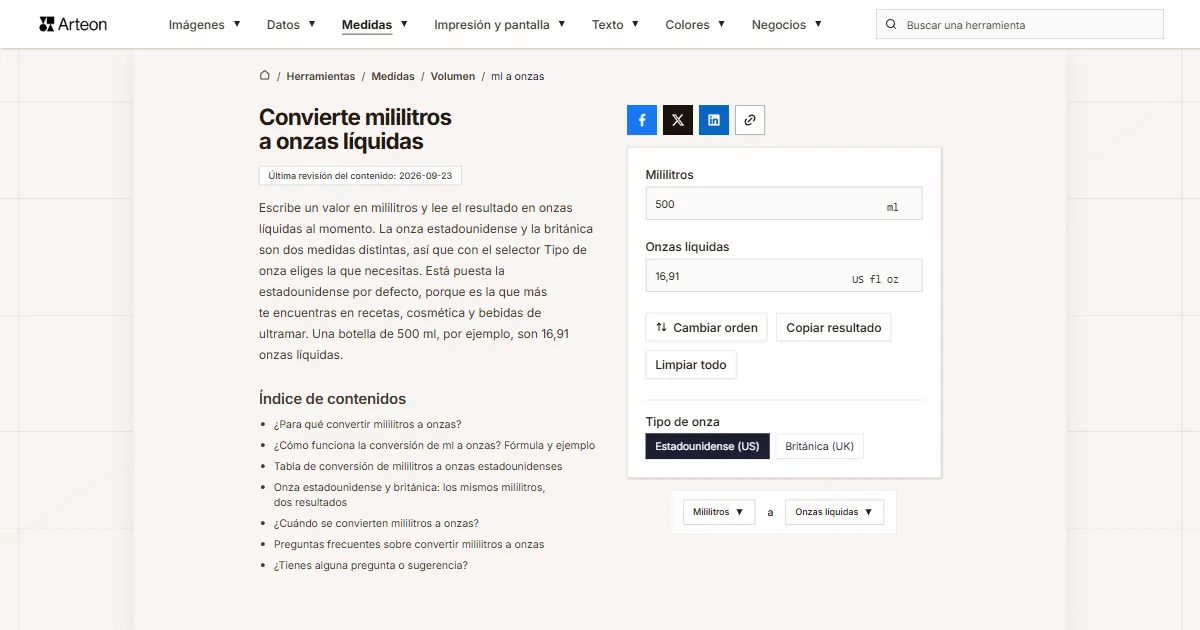Open the Onzas líquidas target unit dropdown
The height and width of the screenshot is (630, 1200).
(835, 512)
